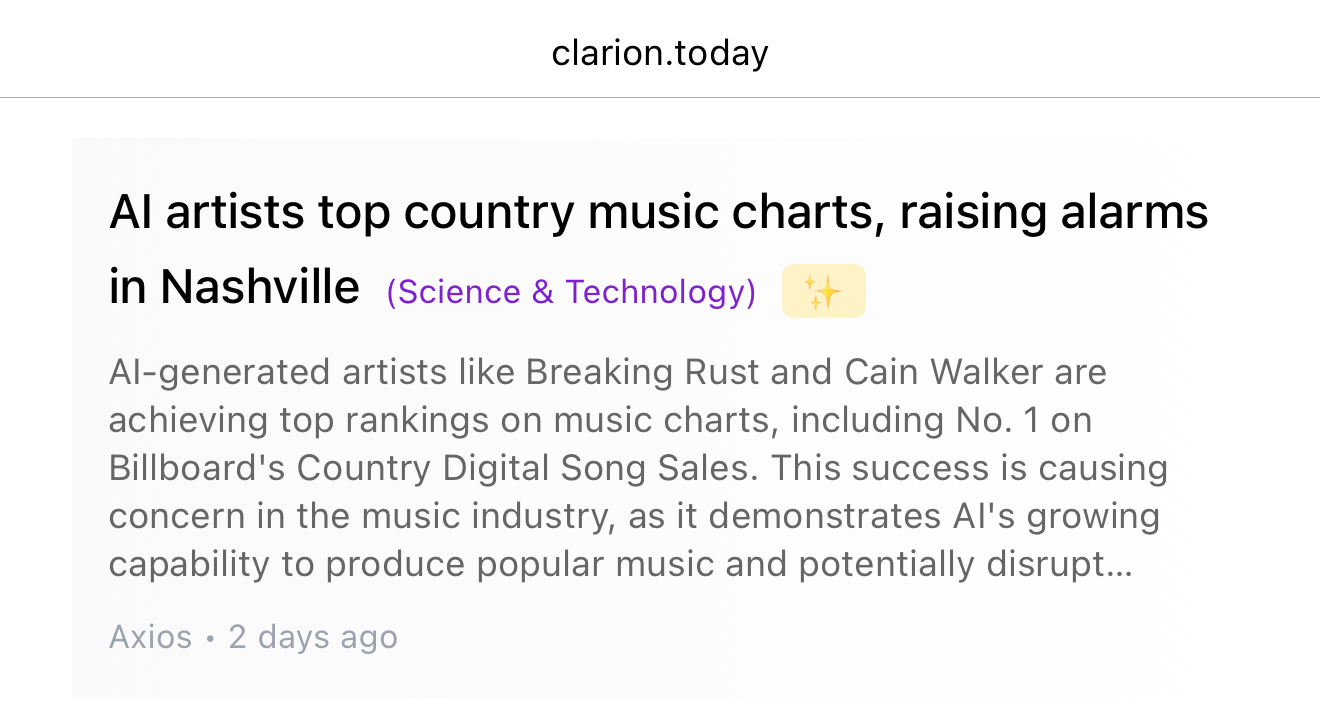The width and height of the screenshot is (1320, 726).
Task: Click the "2 days ago" timestamp
Action: click(313, 637)
